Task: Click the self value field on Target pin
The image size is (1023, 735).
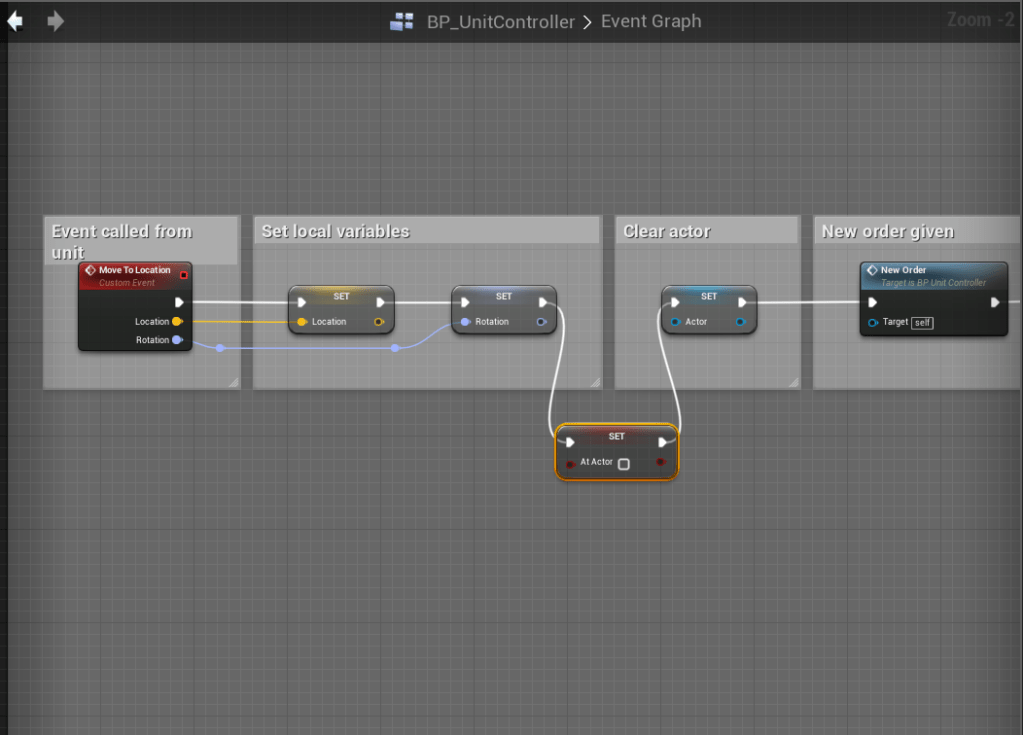Action: tap(922, 323)
